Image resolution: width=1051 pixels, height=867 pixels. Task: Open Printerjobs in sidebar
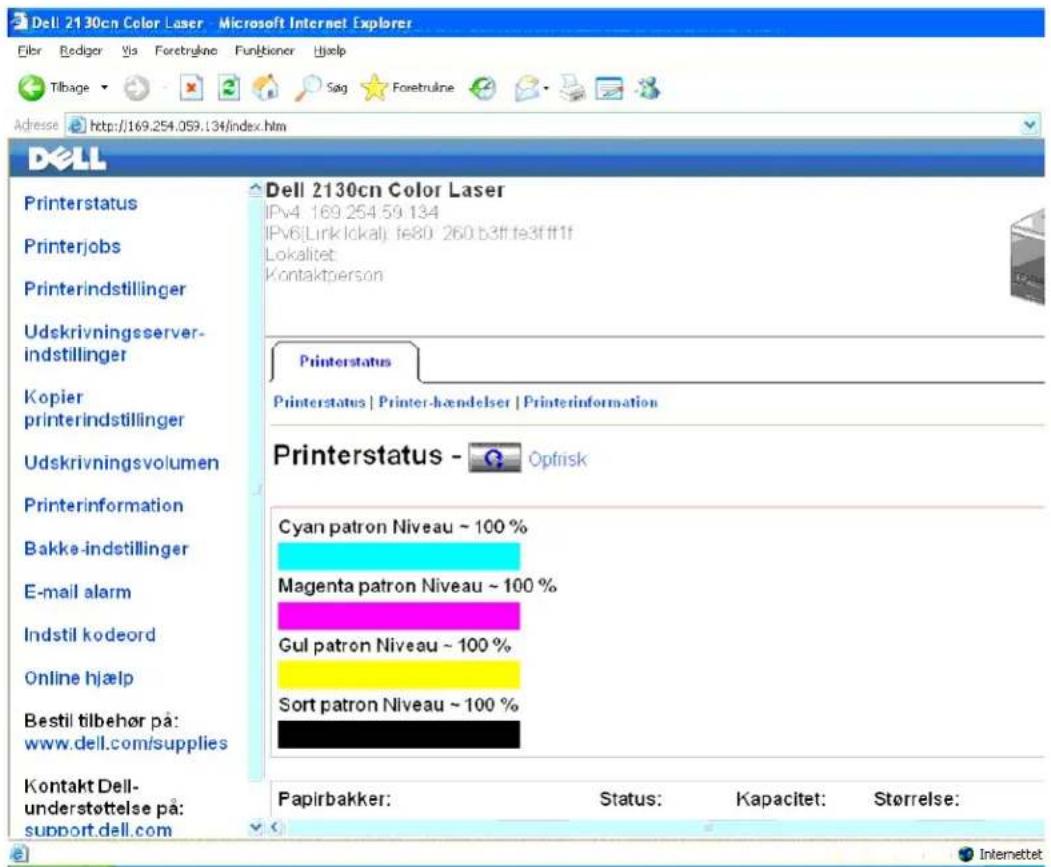72,246
